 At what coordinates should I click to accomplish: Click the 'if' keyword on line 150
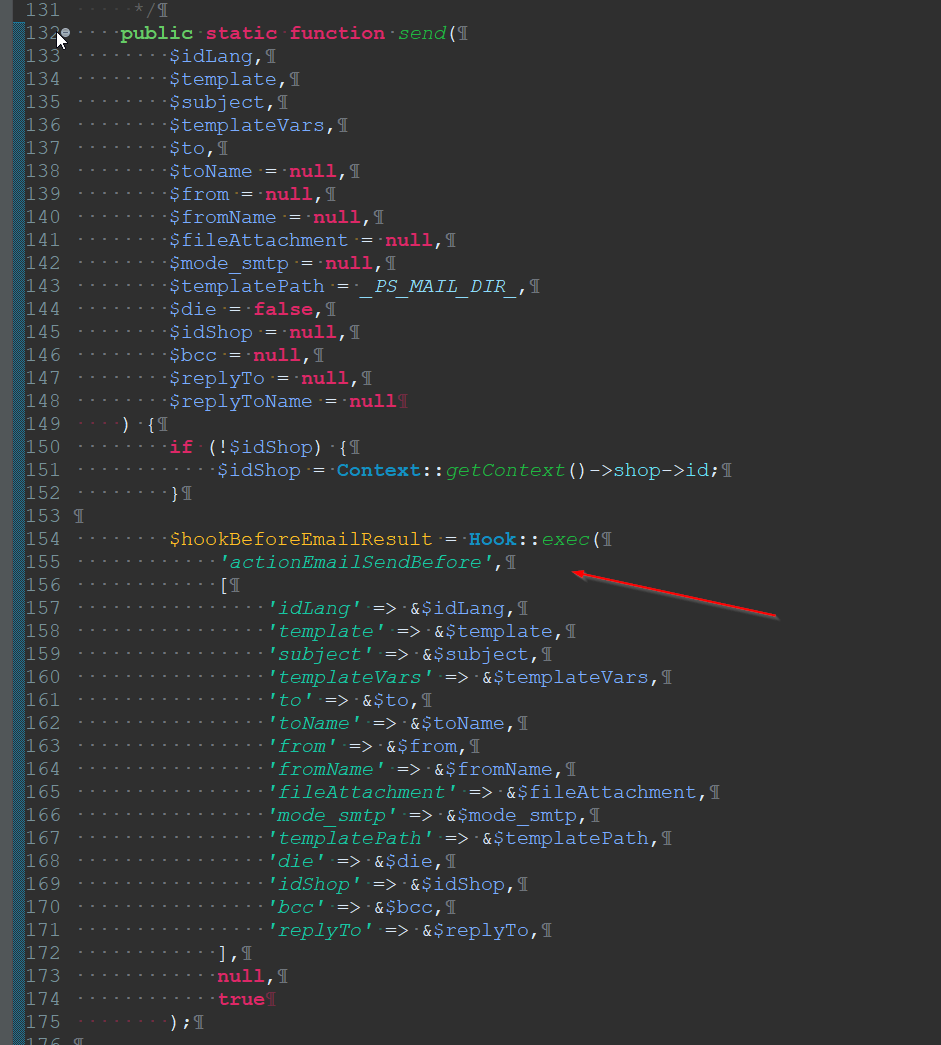pyautogui.click(x=181, y=447)
